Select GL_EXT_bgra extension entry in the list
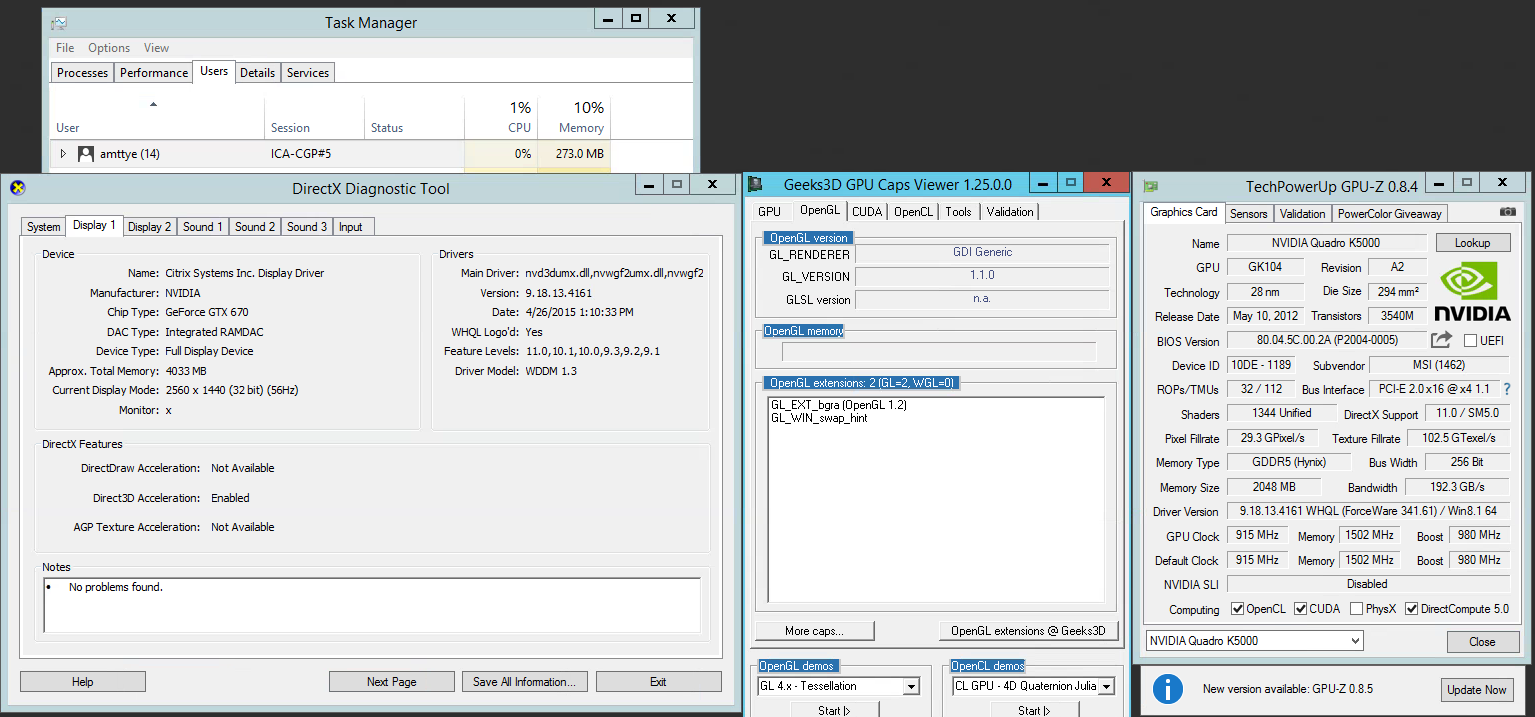The image size is (1535, 717). (838, 405)
